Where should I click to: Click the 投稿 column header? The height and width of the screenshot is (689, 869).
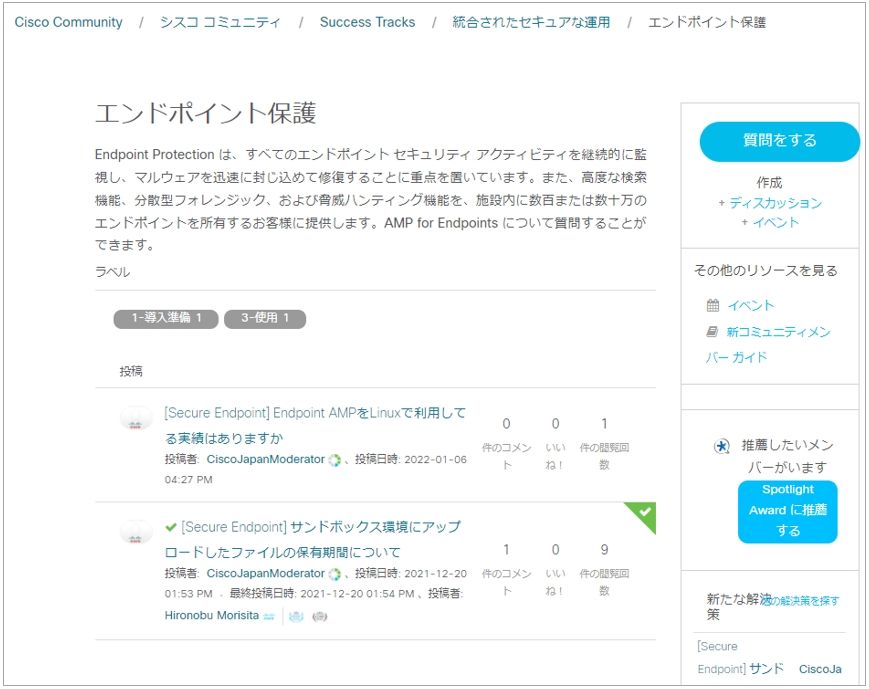[x=131, y=371]
